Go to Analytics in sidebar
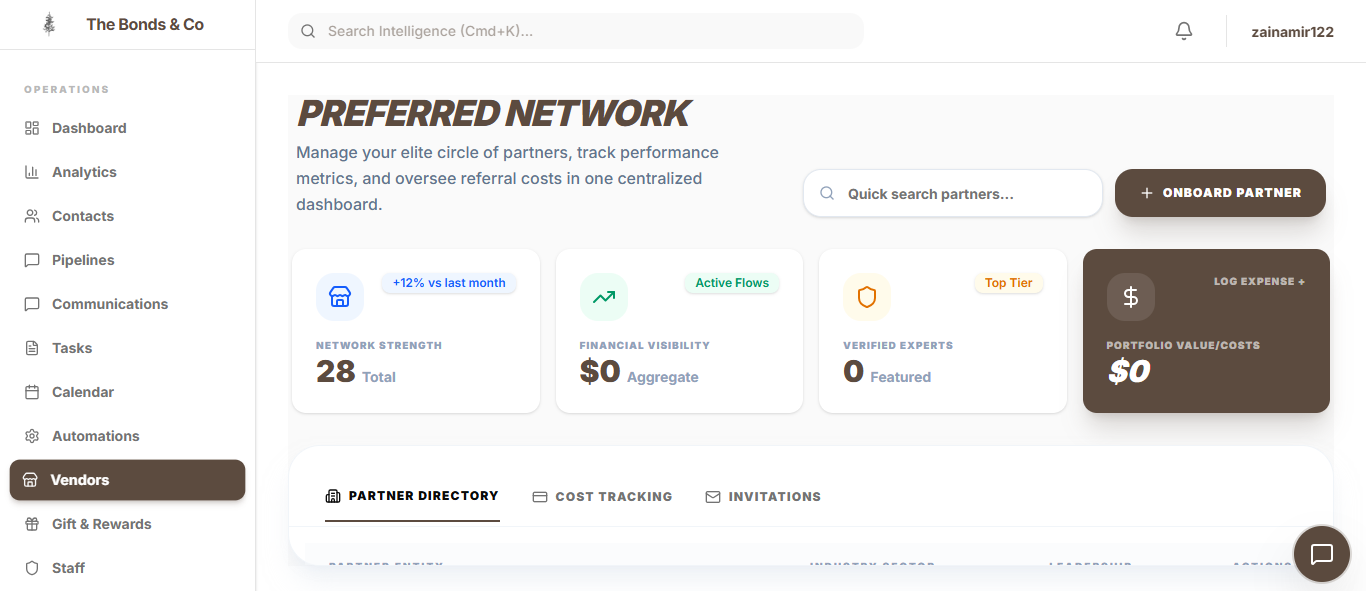 coord(84,172)
